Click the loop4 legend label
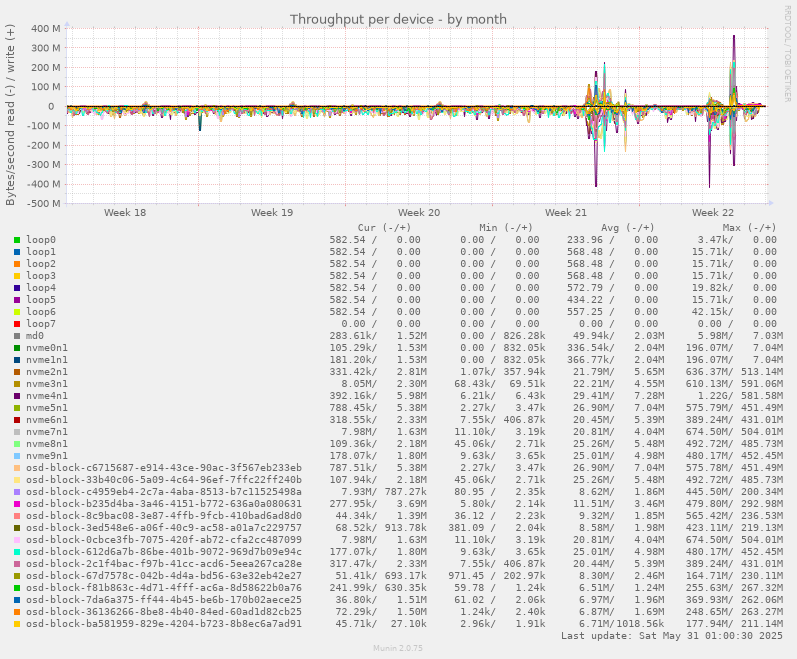Image resolution: width=797 pixels, height=659 pixels. coord(41,288)
